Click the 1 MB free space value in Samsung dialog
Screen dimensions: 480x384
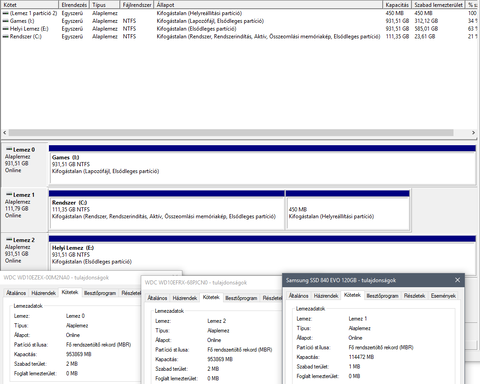[354, 367]
